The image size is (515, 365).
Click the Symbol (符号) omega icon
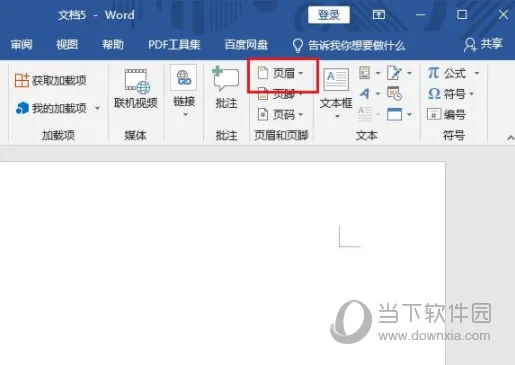(434, 94)
